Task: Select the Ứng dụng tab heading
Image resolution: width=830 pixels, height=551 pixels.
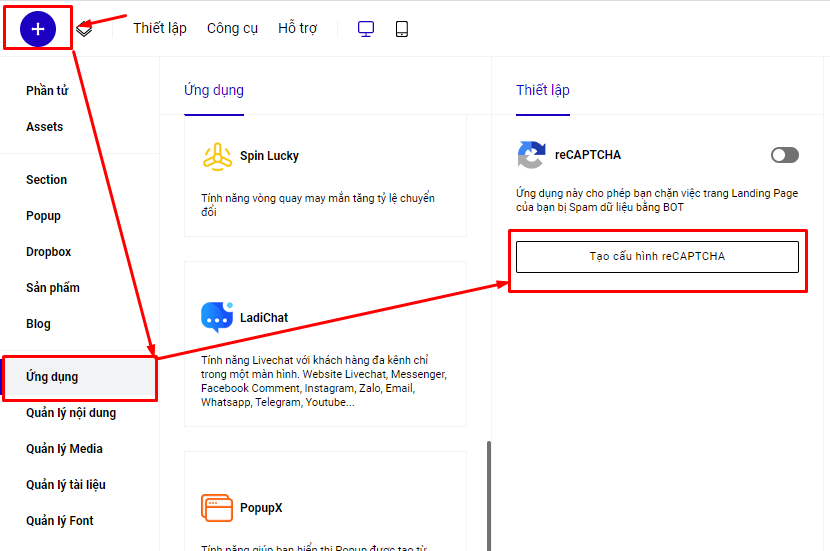Action: (x=214, y=90)
